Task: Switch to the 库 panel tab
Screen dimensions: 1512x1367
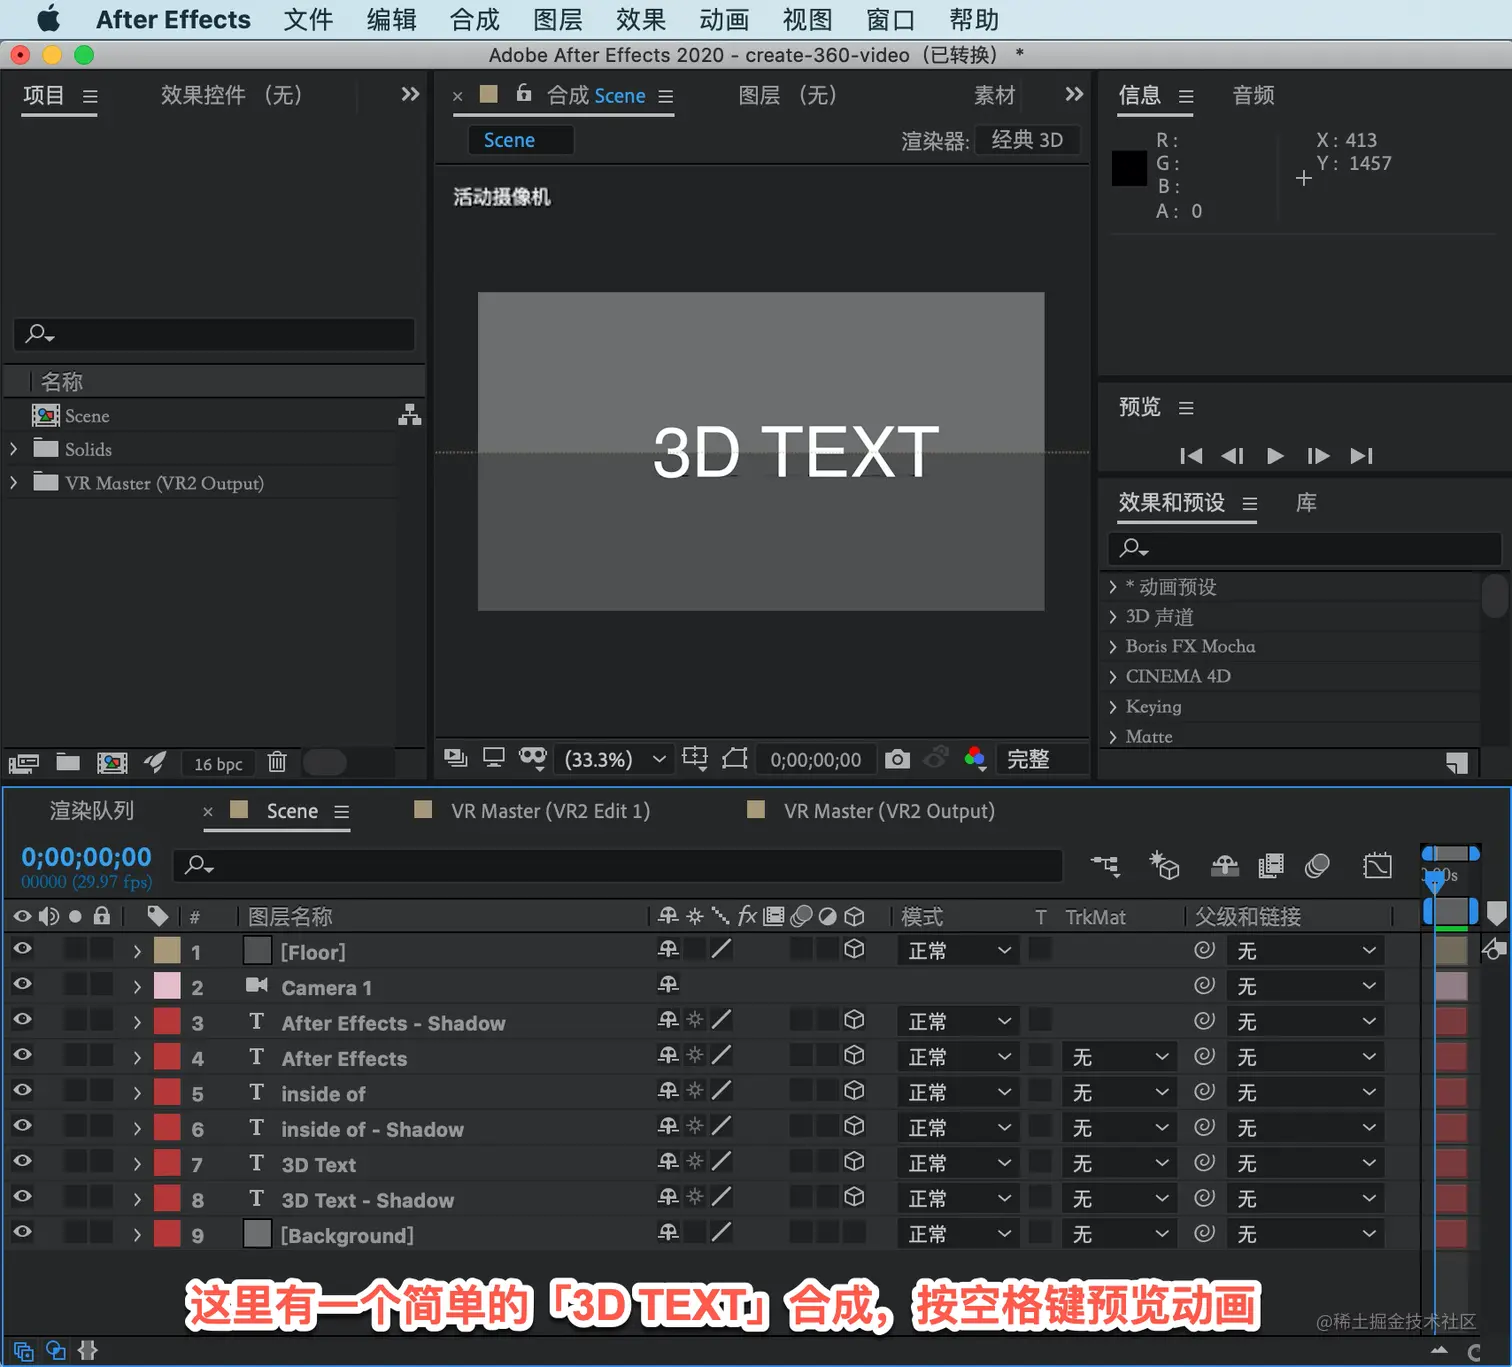Action: tap(1306, 502)
